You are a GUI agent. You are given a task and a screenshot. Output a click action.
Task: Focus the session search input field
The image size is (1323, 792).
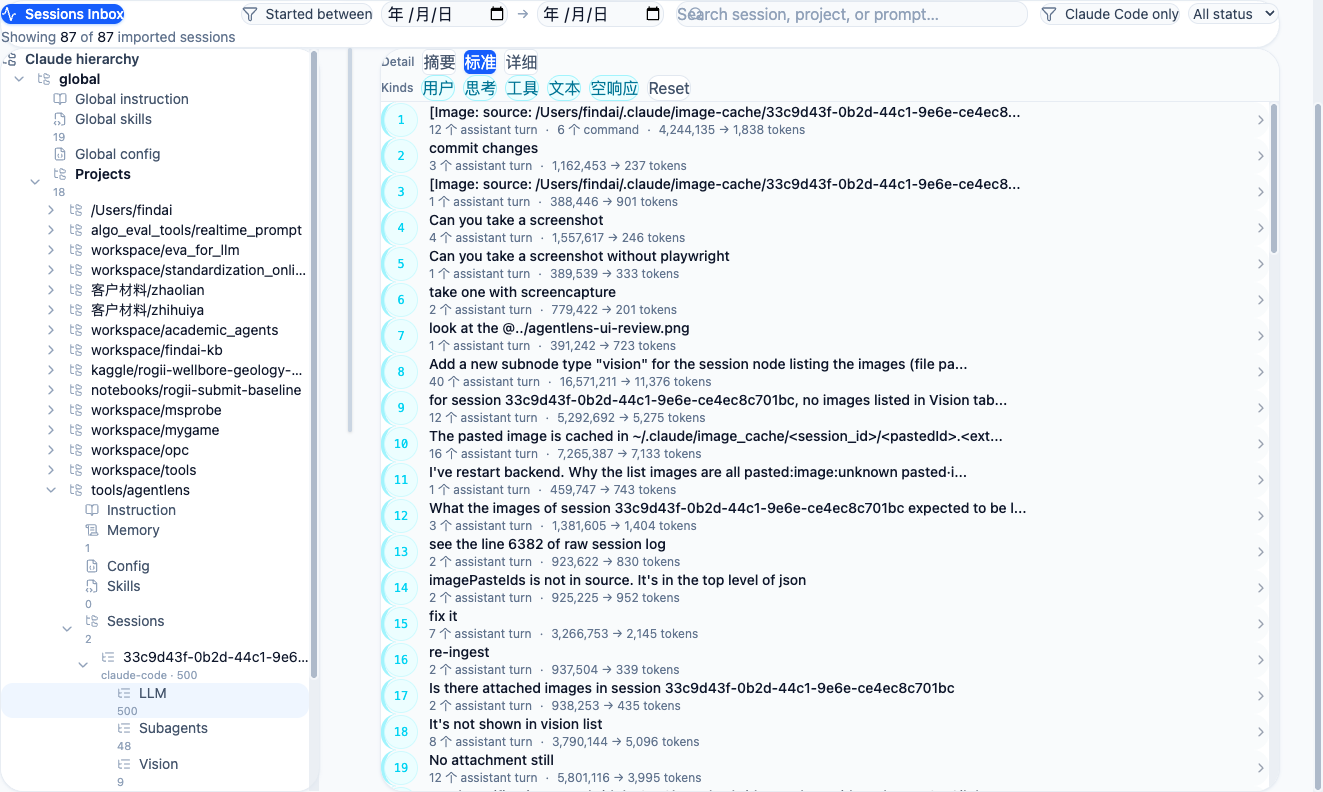[851, 14]
